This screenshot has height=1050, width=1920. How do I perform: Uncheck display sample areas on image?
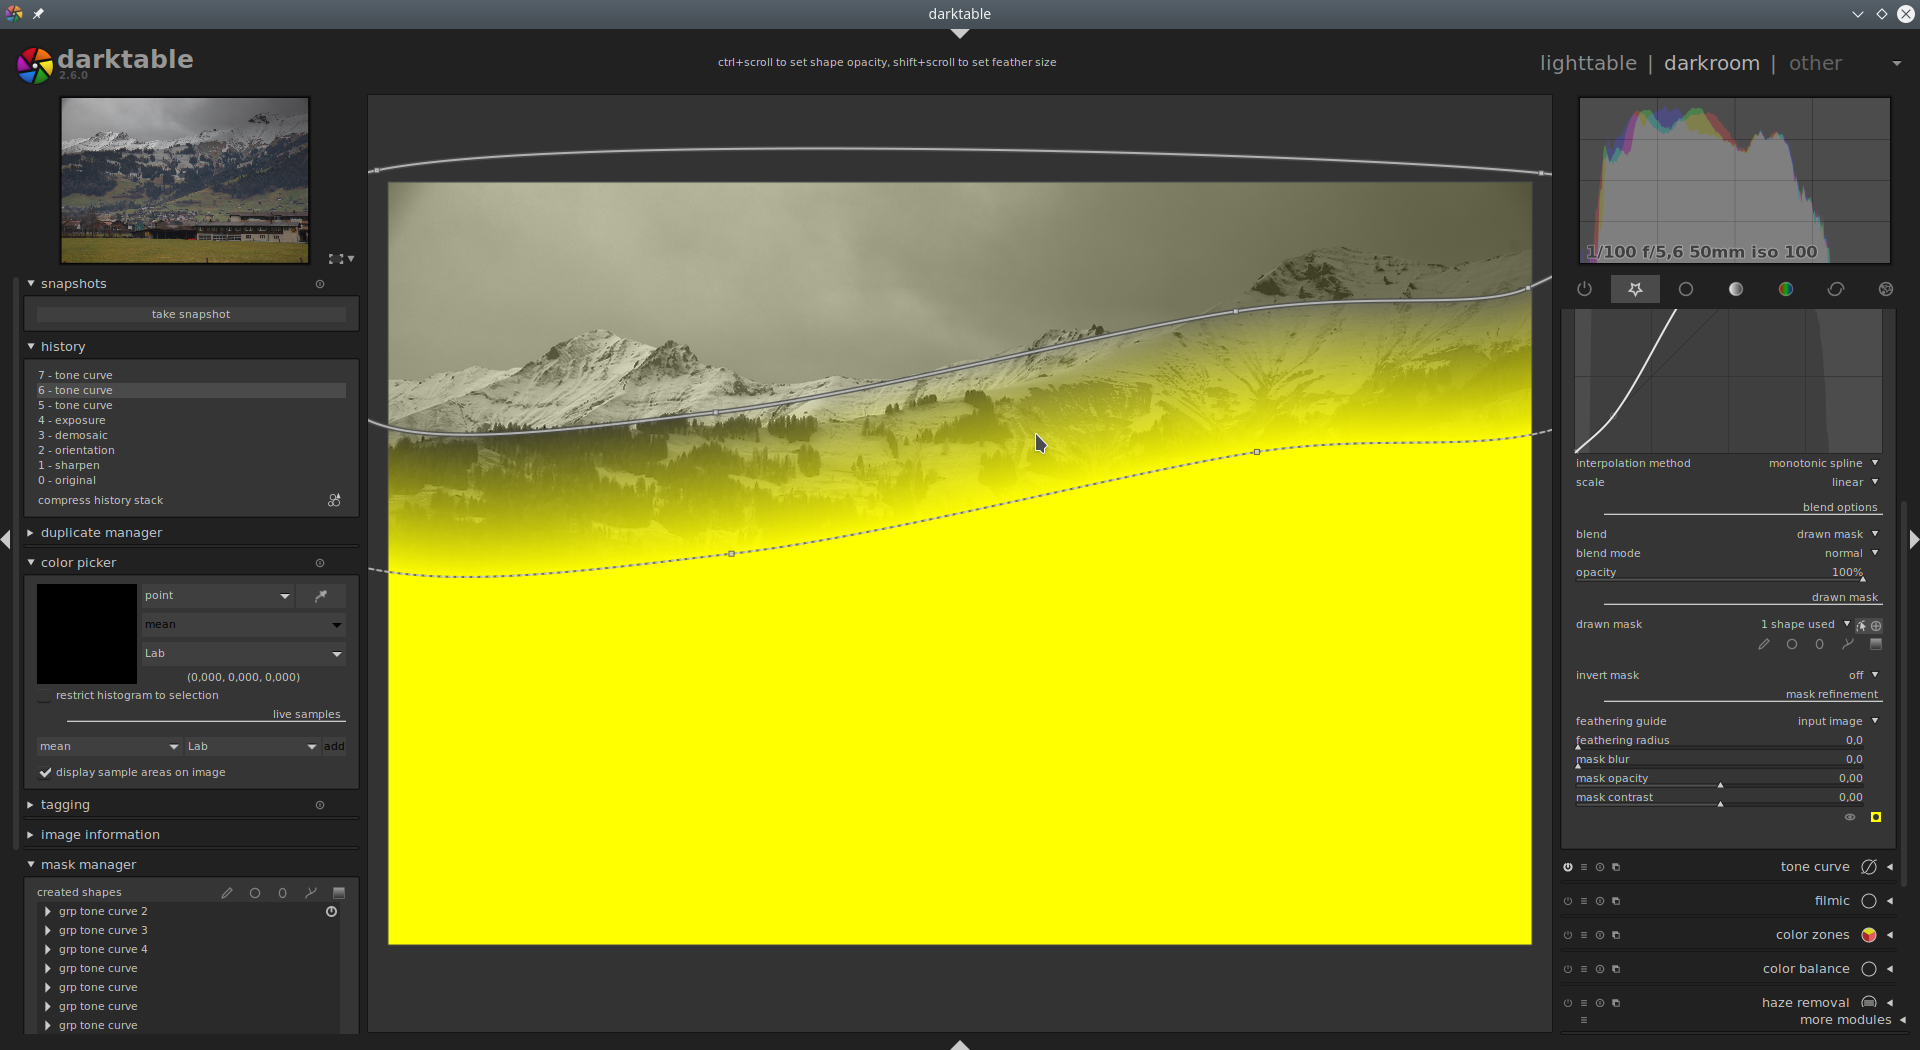pos(45,773)
